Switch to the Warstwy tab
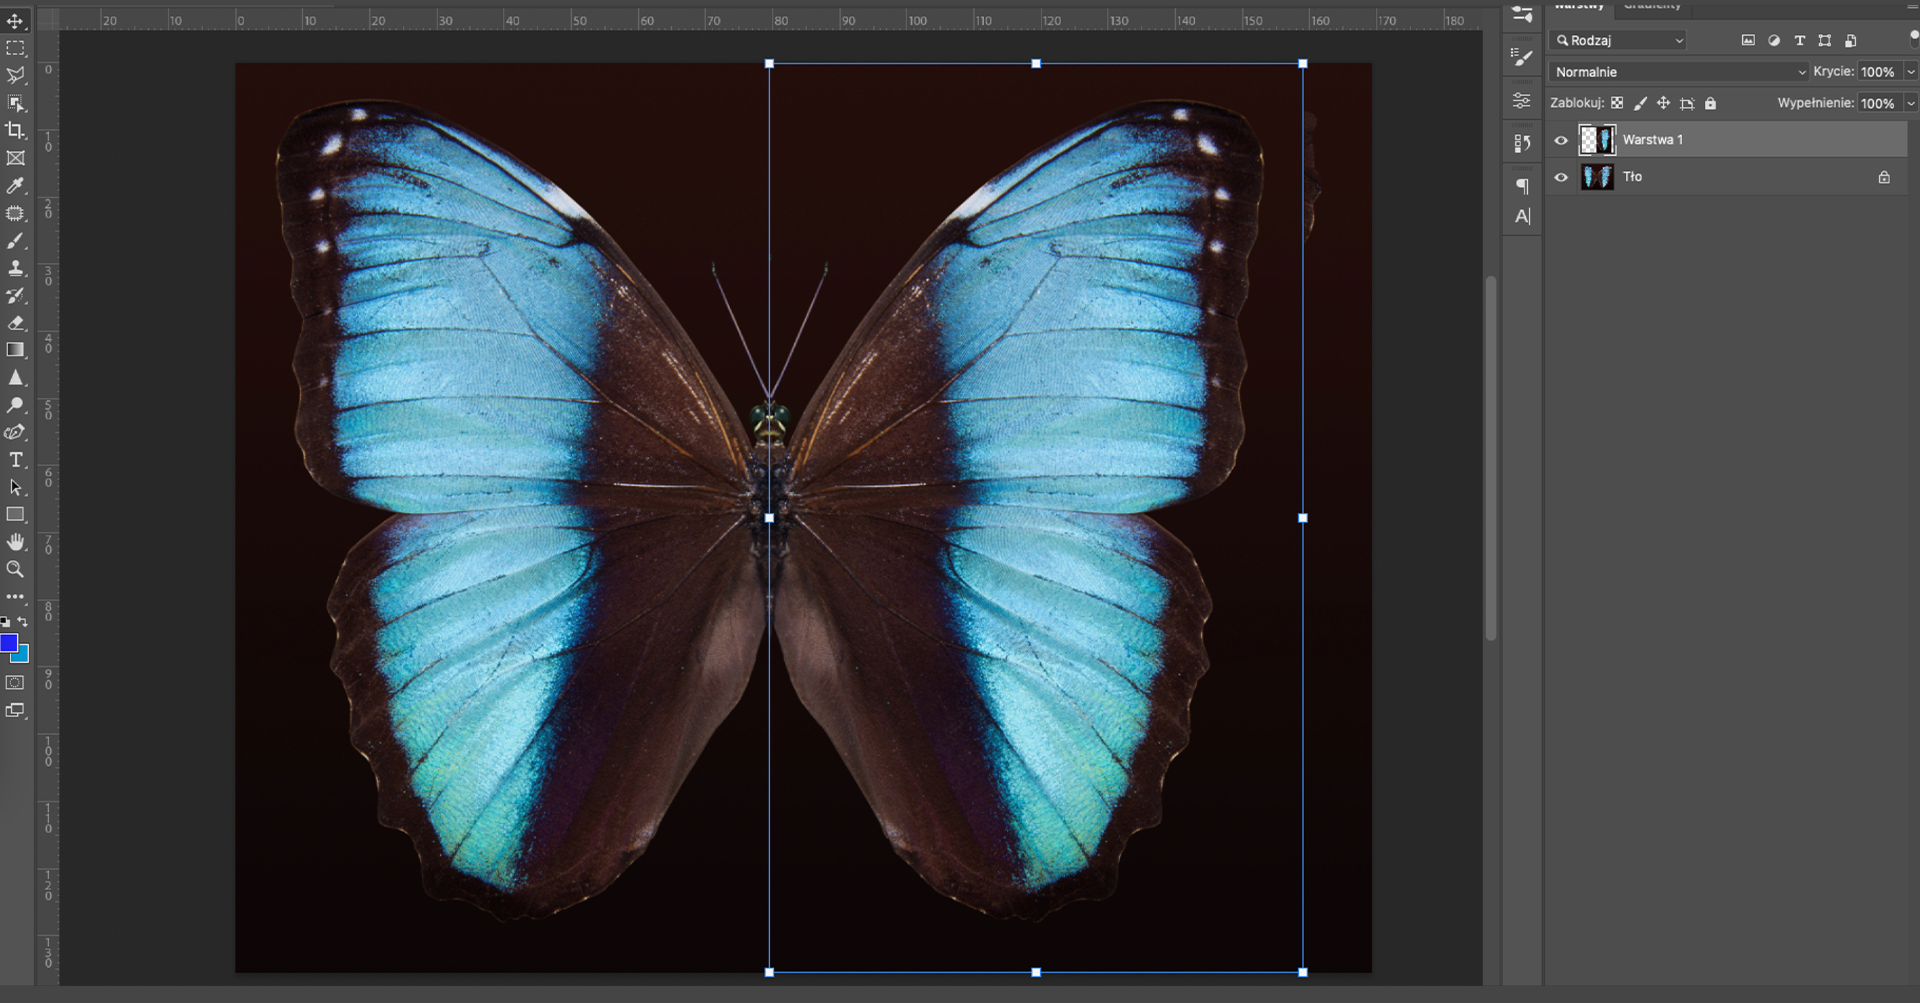1920x1003 pixels. [x=1579, y=6]
